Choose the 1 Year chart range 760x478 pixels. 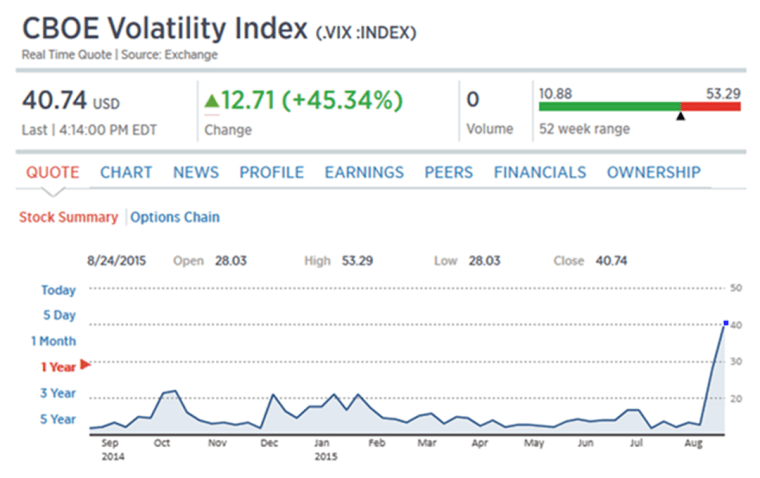(x=58, y=367)
